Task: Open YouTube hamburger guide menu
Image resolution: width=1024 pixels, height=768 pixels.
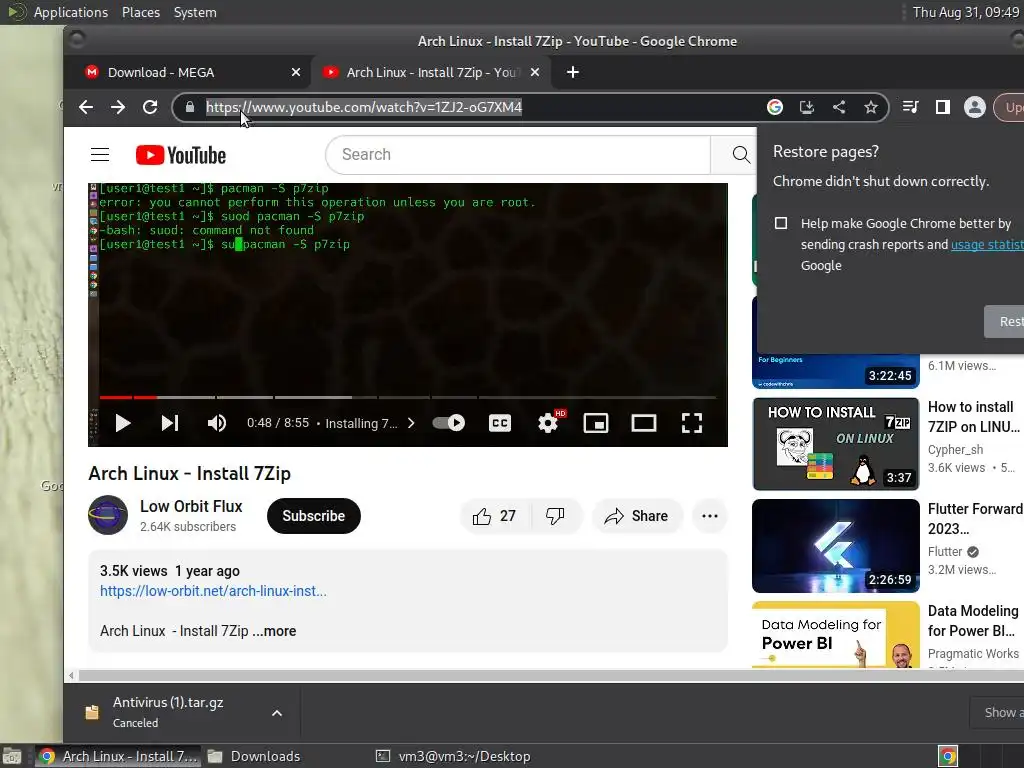Action: click(x=100, y=155)
